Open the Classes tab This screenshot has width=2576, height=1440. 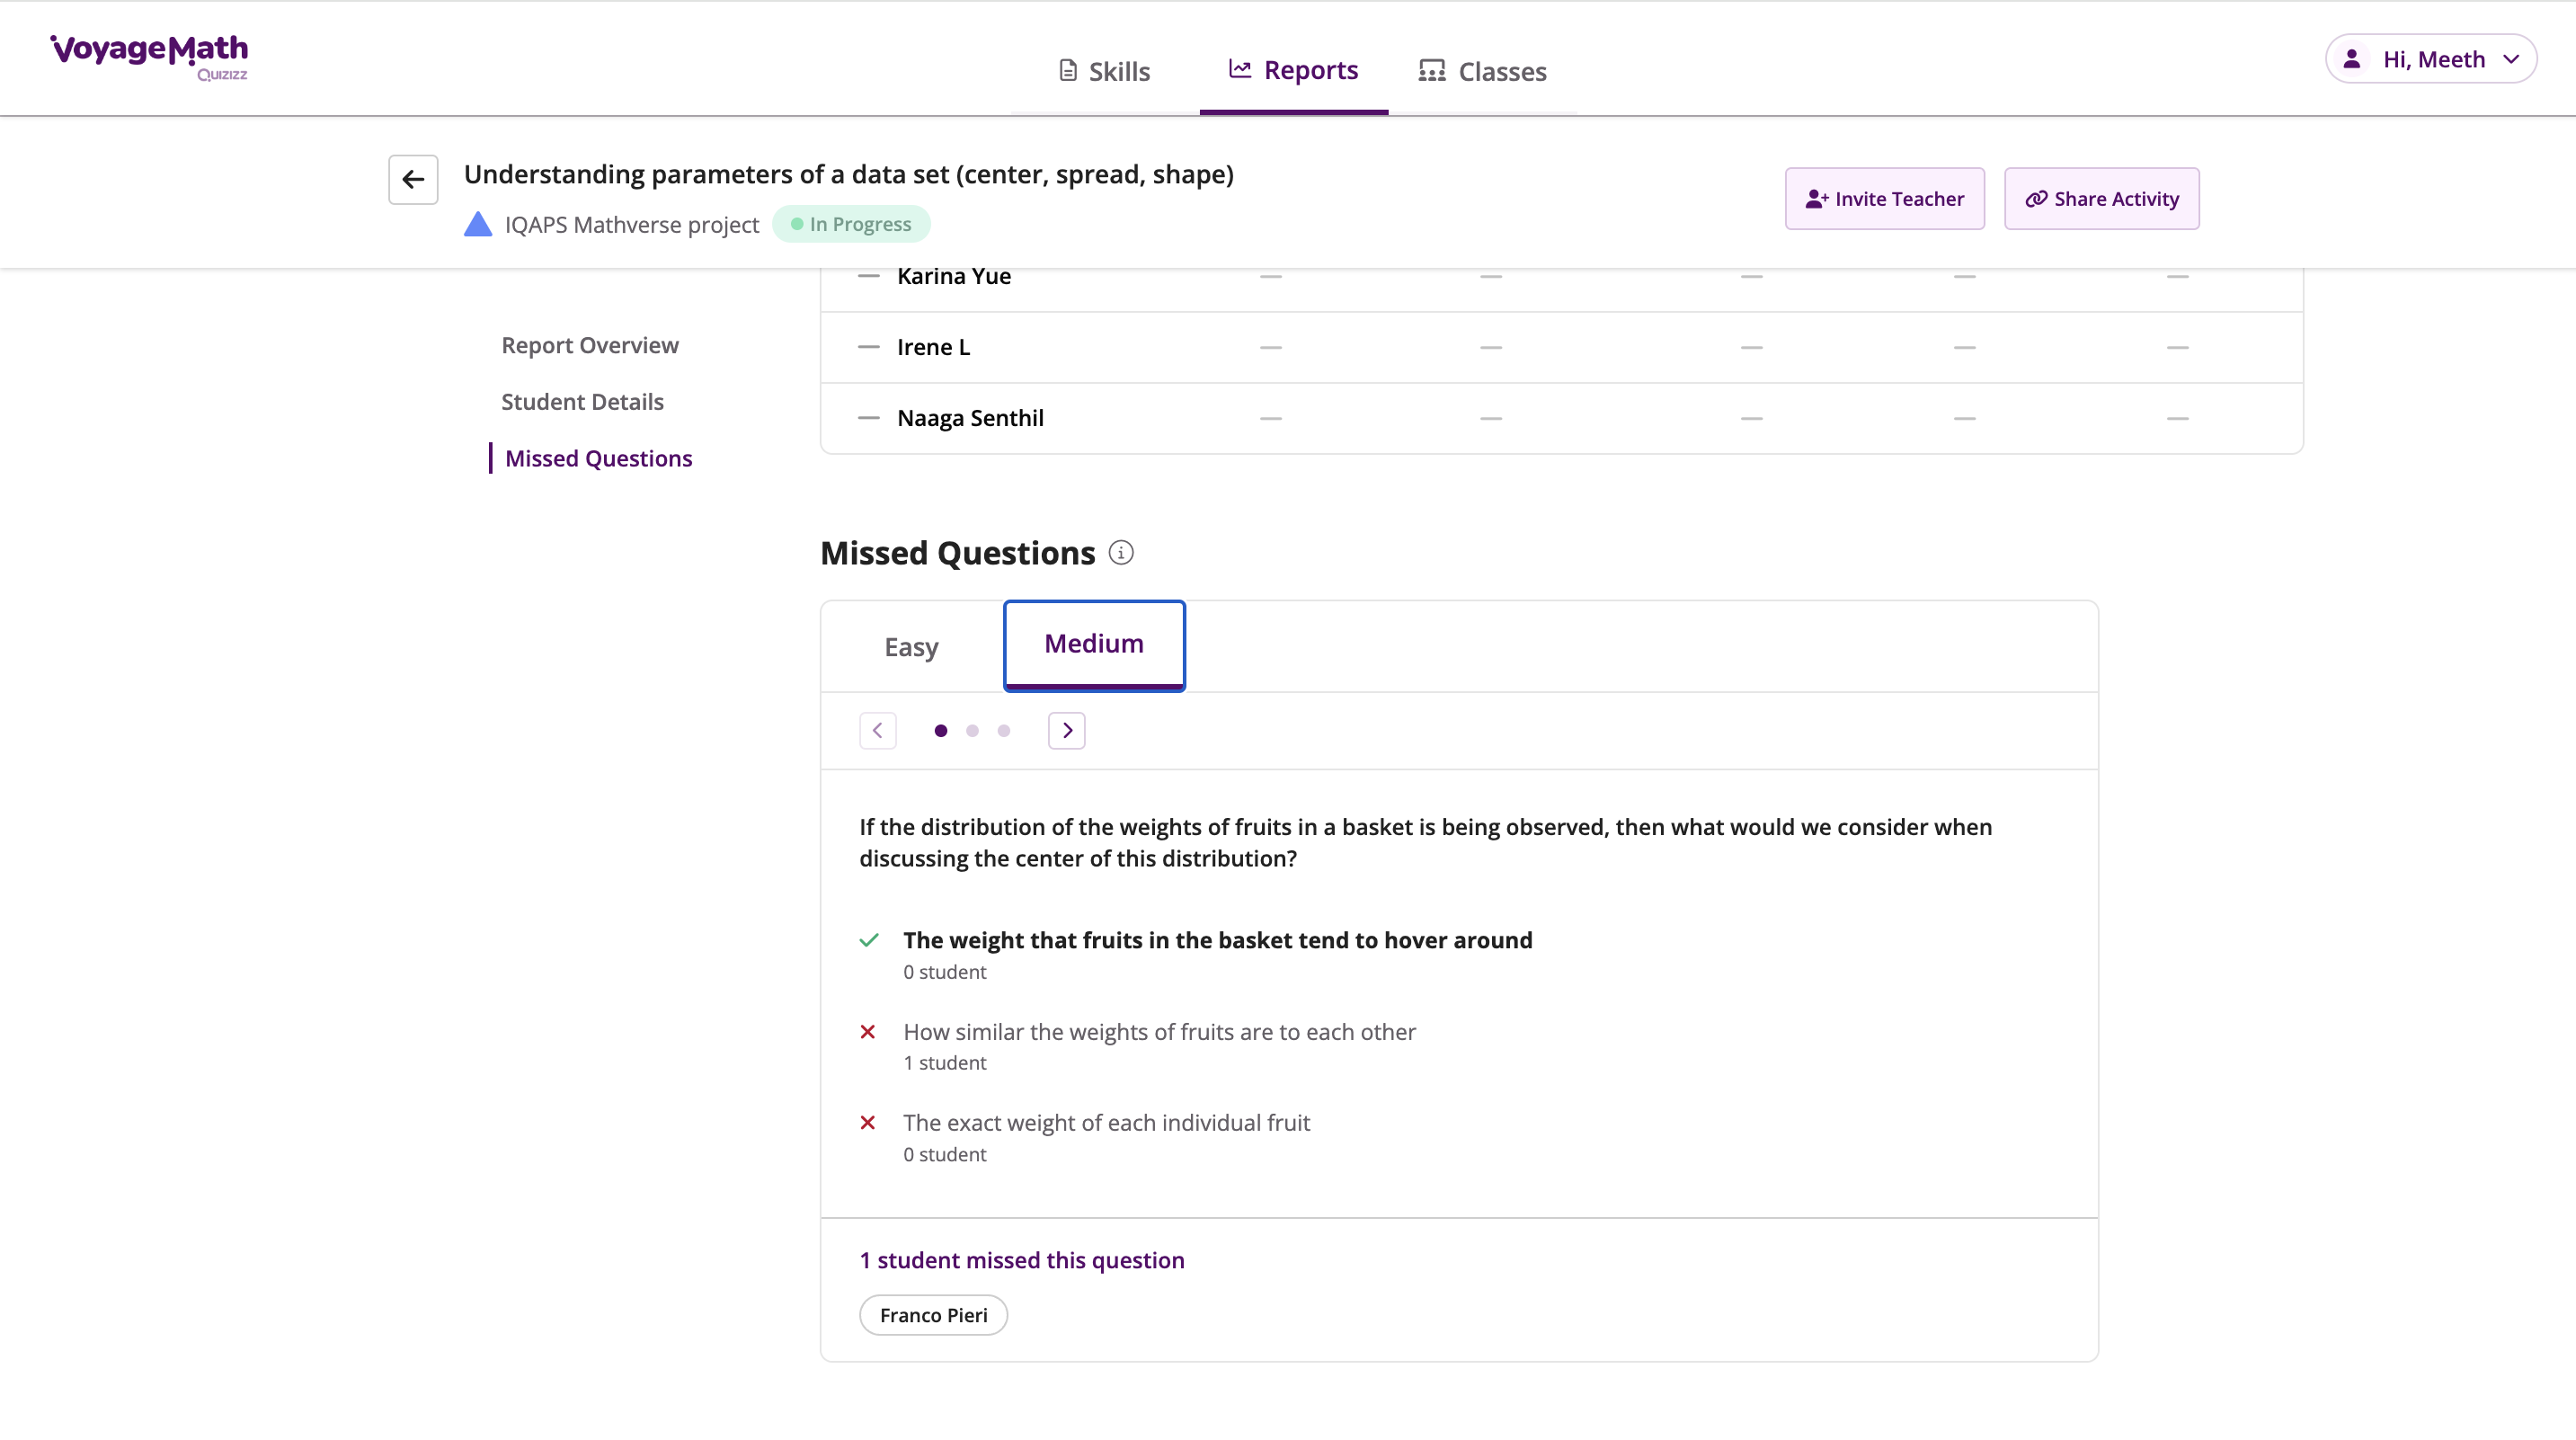[x=1482, y=71]
